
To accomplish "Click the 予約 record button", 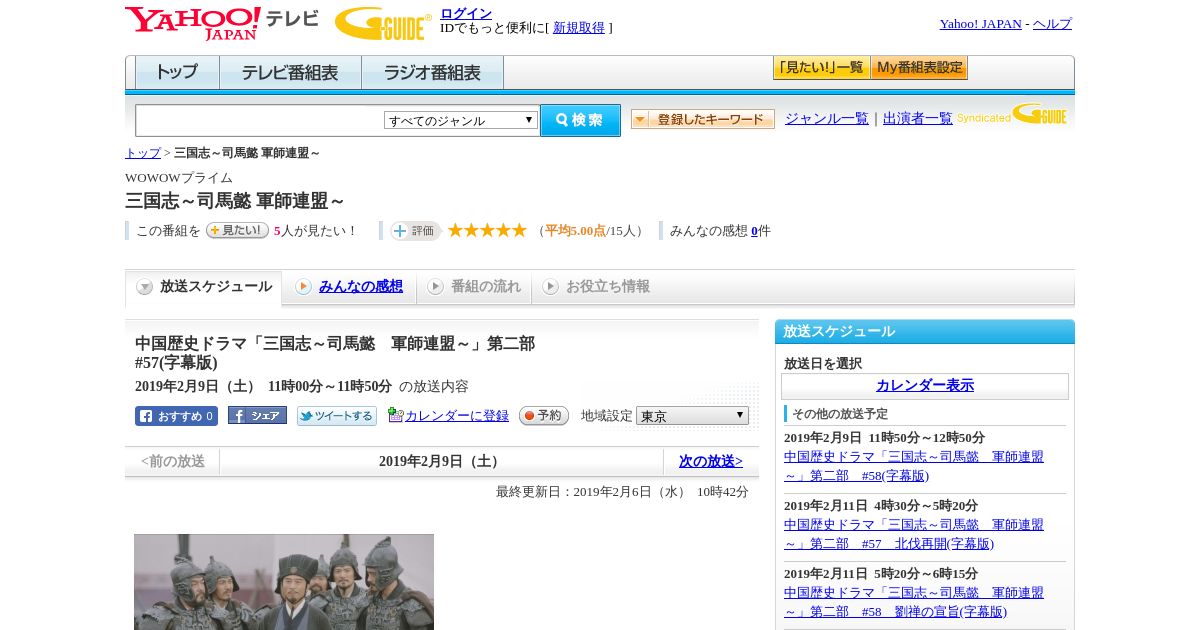I will click(544, 415).
